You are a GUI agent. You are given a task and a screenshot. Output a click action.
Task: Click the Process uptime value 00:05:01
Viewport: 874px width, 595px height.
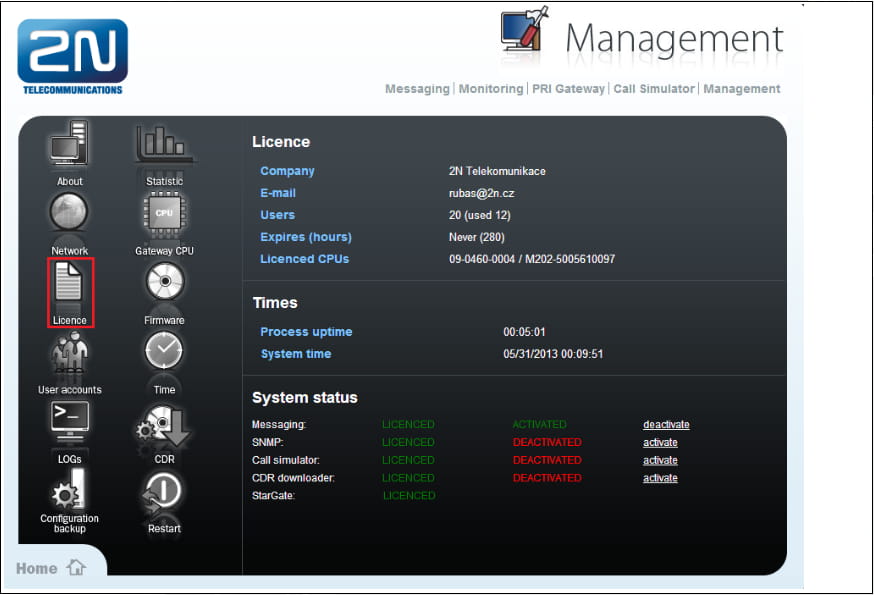point(524,332)
